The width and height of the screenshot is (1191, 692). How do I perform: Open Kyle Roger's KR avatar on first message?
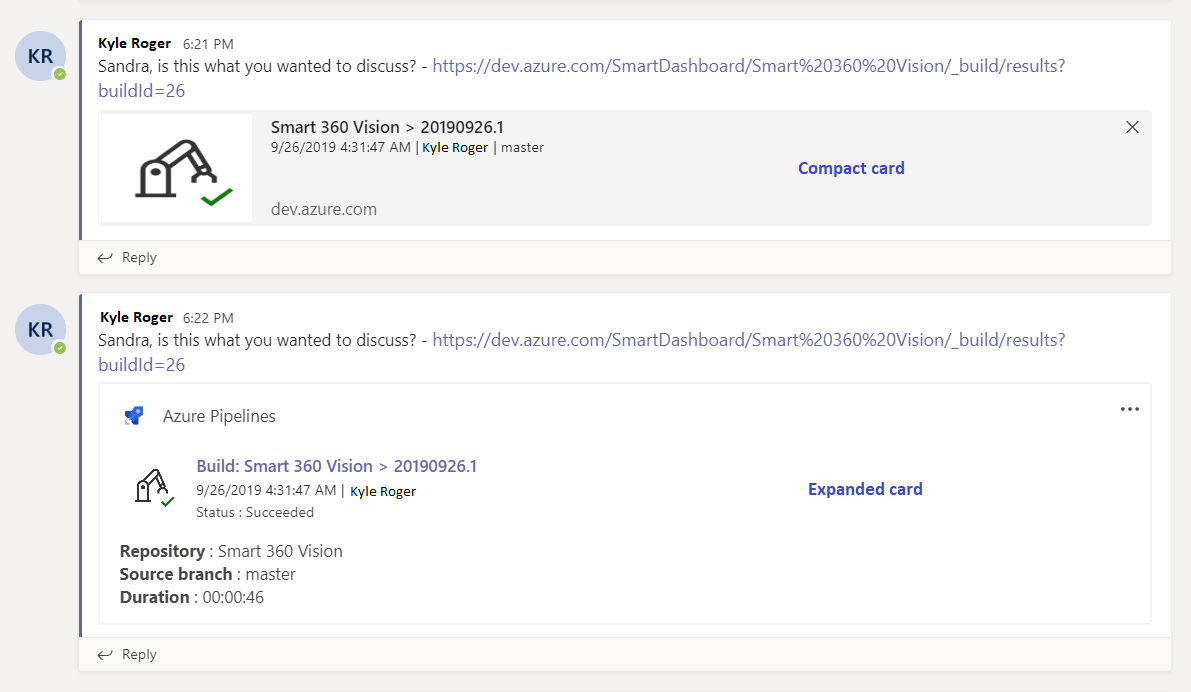pyautogui.click(x=41, y=56)
